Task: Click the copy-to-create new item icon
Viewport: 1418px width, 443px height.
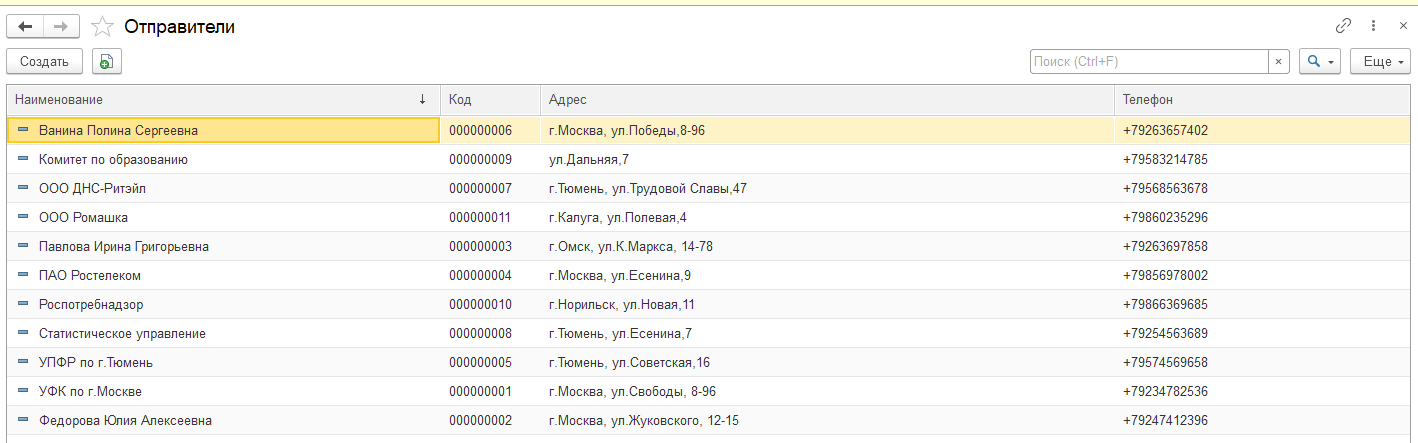Action: point(107,62)
